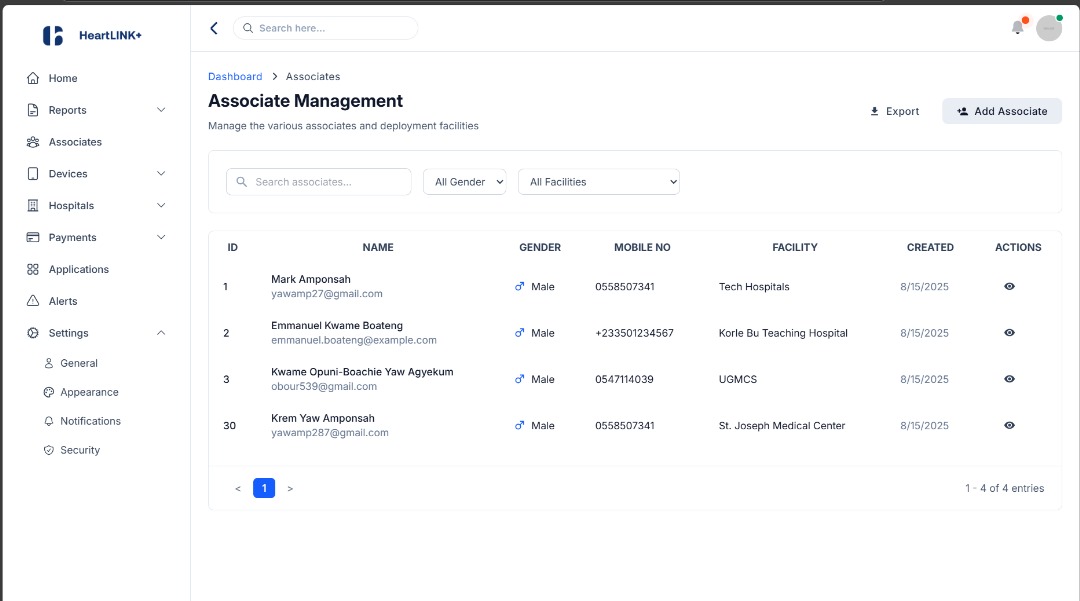Image resolution: width=1080 pixels, height=601 pixels.
Task: Click the Add Associate button
Action: coord(1001,111)
